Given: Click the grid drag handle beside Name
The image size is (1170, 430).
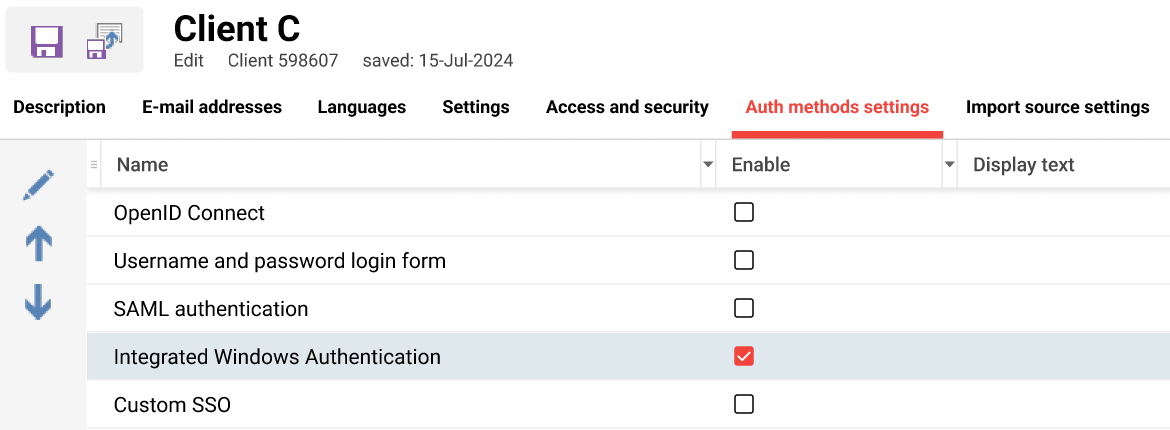Looking at the screenshot, I should (94, 165).
